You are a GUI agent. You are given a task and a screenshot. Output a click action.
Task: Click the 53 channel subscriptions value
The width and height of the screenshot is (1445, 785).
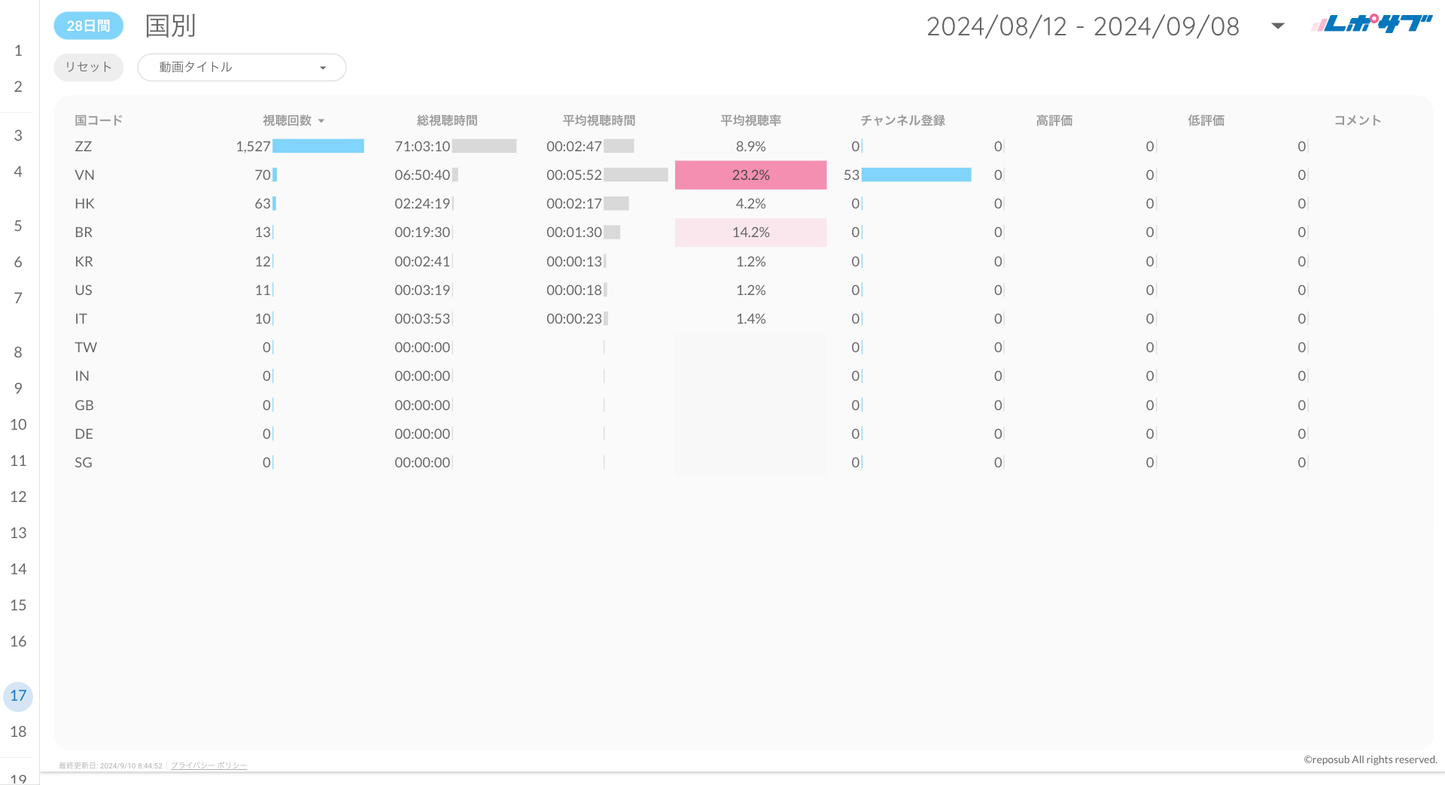pyautogui.click(x=851, y=175)
